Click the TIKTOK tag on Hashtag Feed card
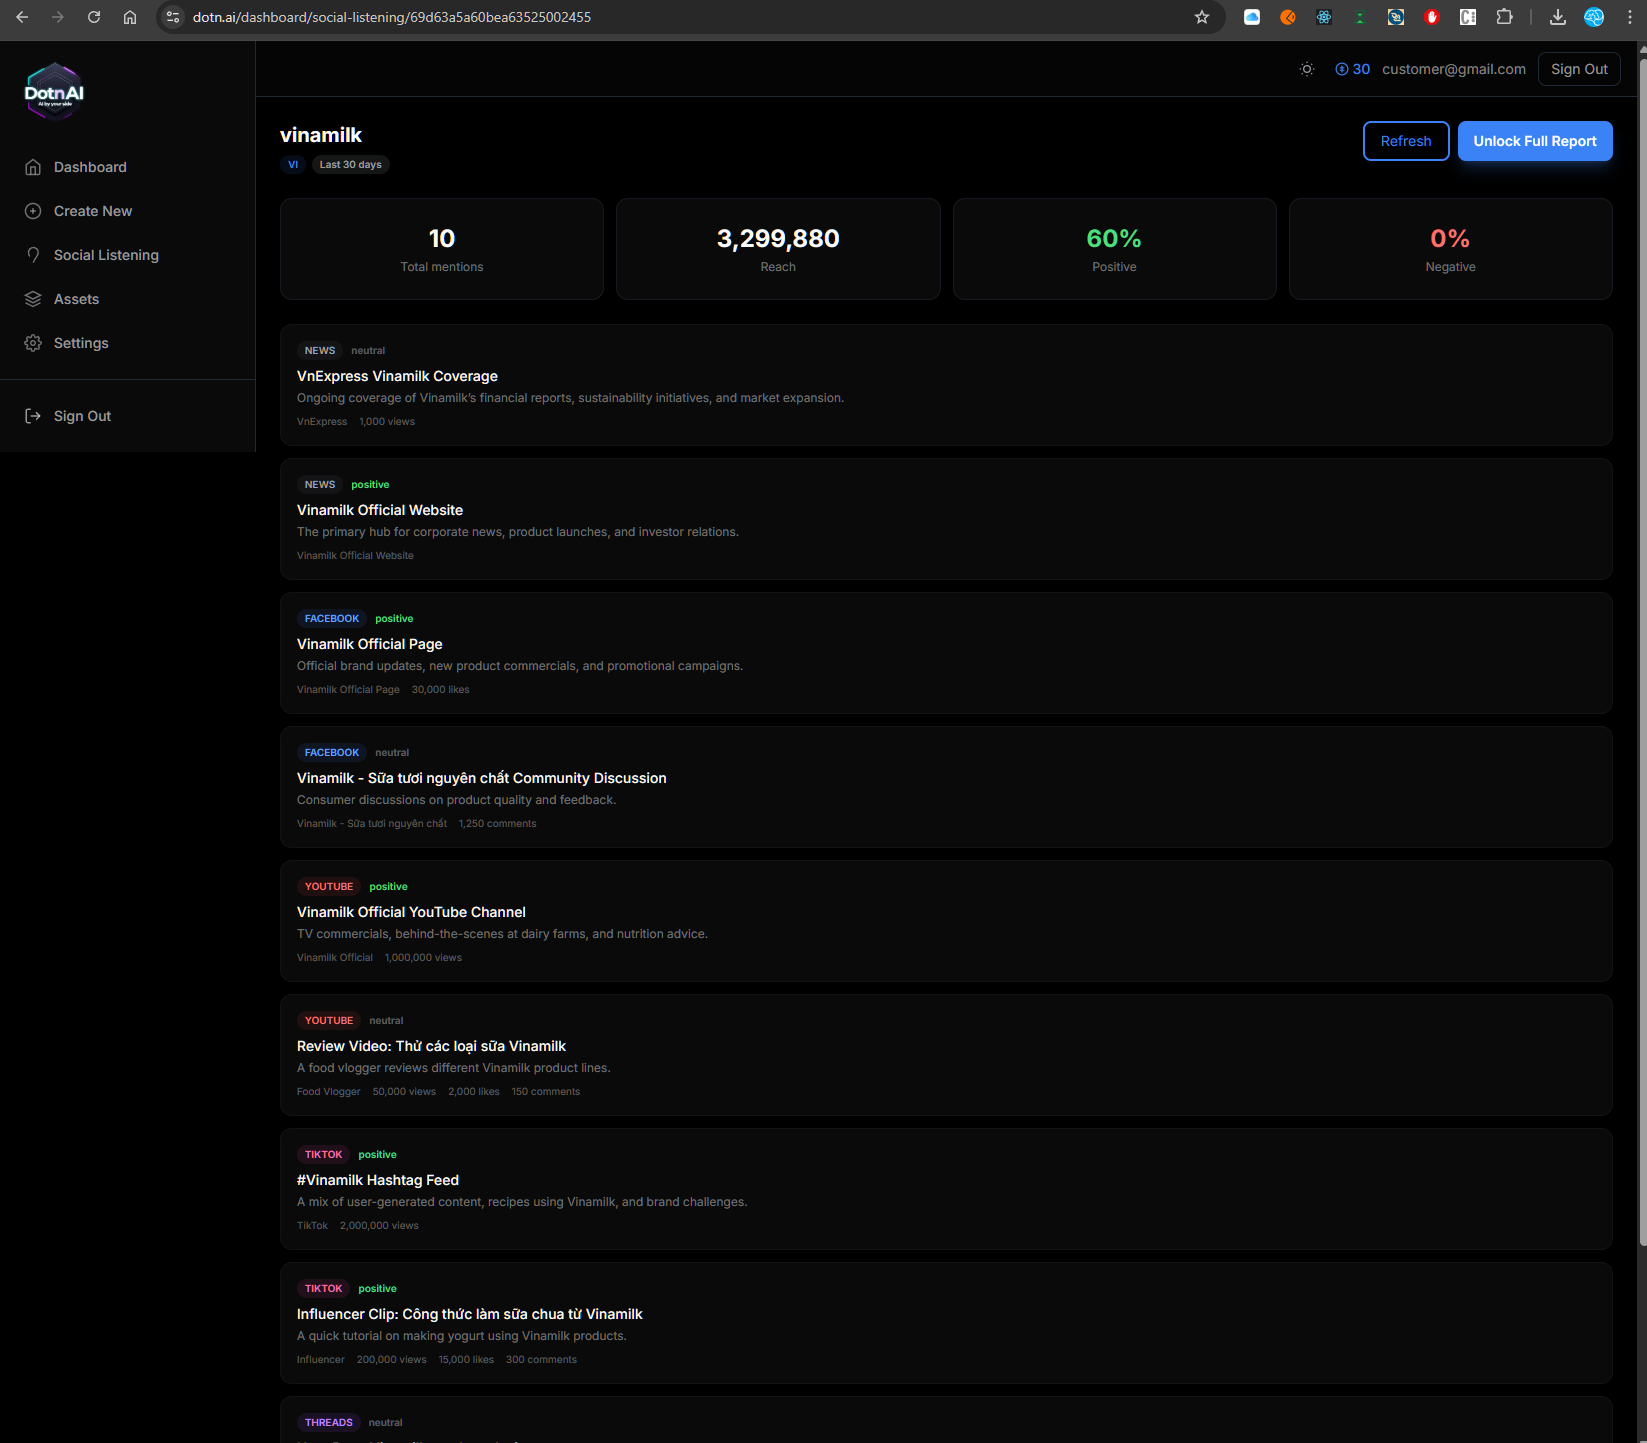Image resolution: width=1647 pixels, height=1443 pixels. 323,1154
